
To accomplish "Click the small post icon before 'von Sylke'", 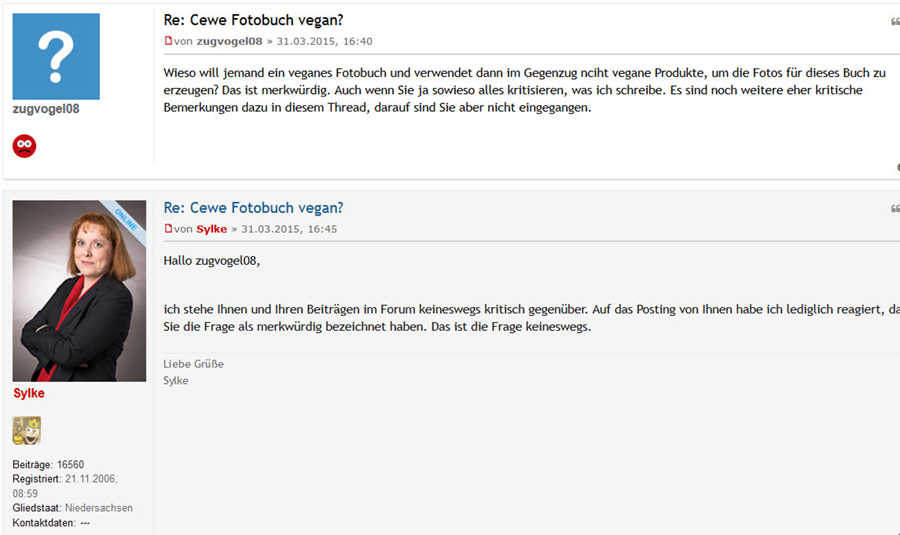I will pos(168,229).
